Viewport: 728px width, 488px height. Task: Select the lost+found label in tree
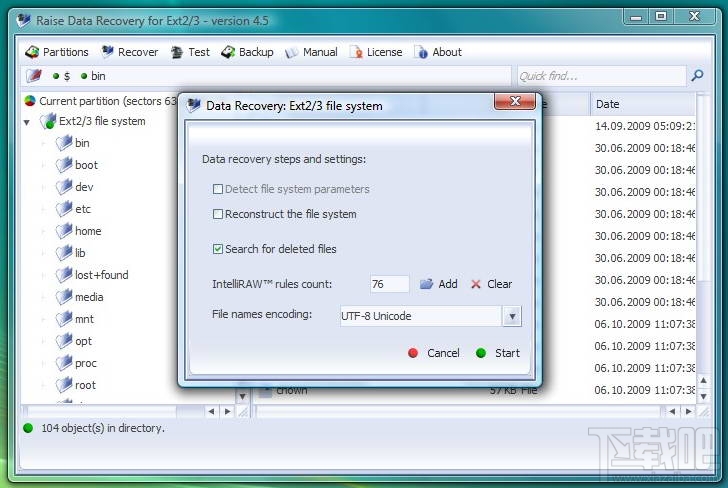click(102, 275)
